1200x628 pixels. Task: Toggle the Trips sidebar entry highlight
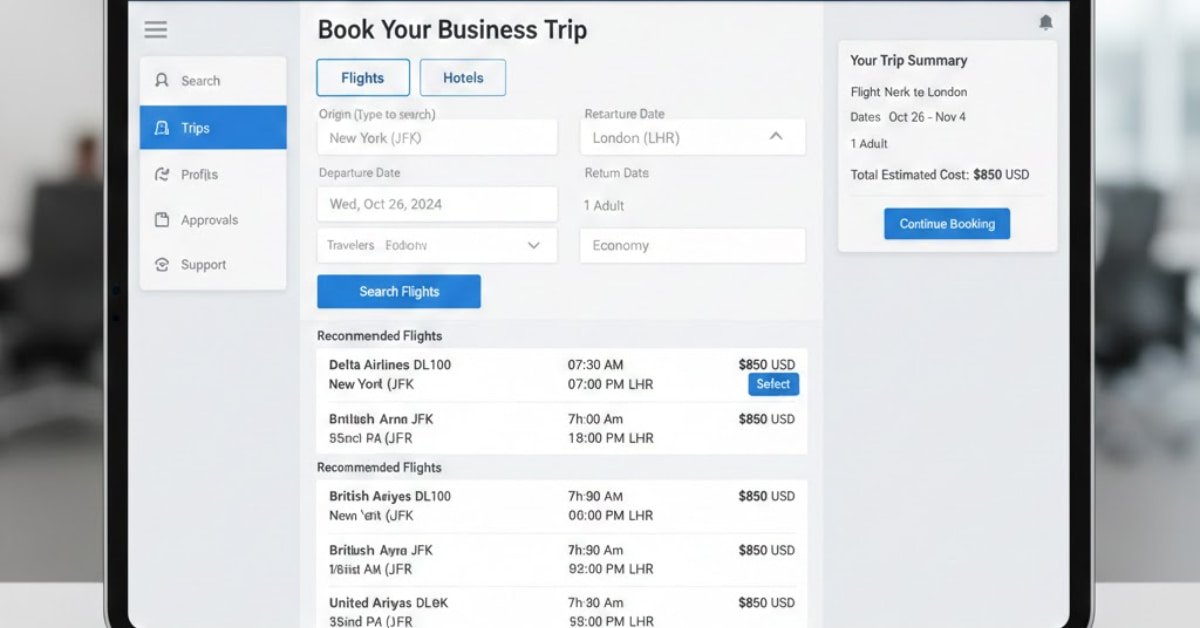[x=213, y=127]
